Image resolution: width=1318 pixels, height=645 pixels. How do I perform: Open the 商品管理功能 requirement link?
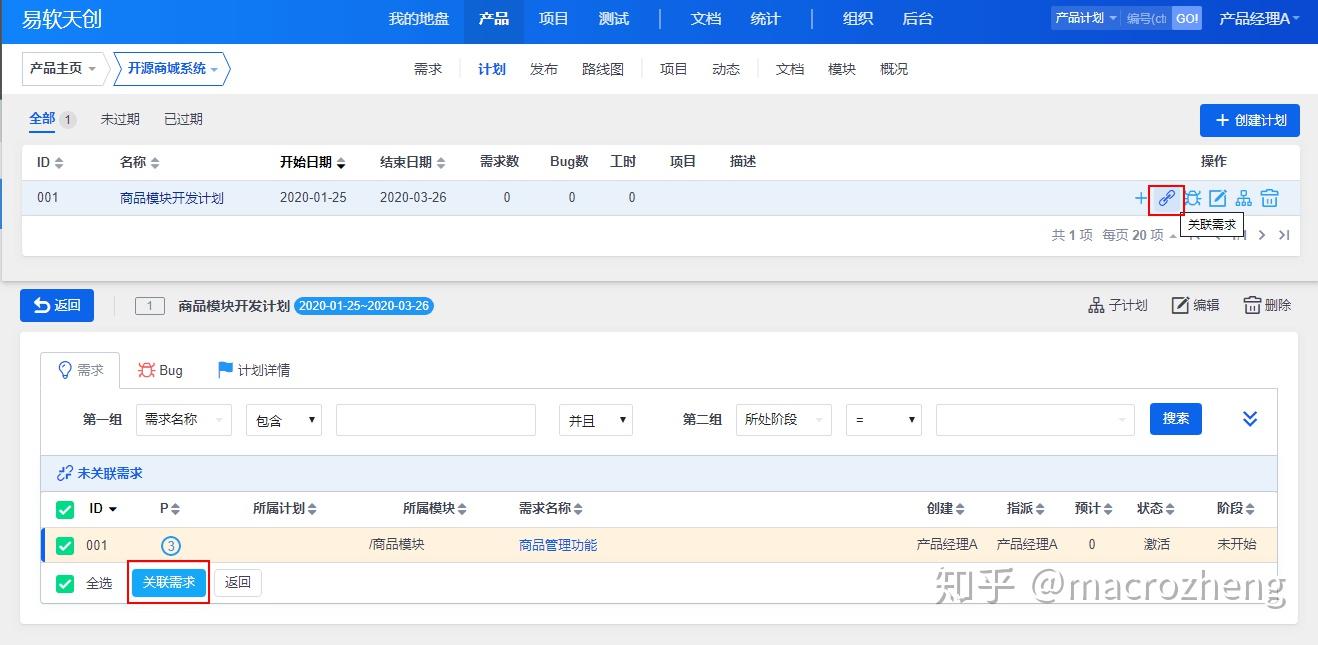coord(558,545)
